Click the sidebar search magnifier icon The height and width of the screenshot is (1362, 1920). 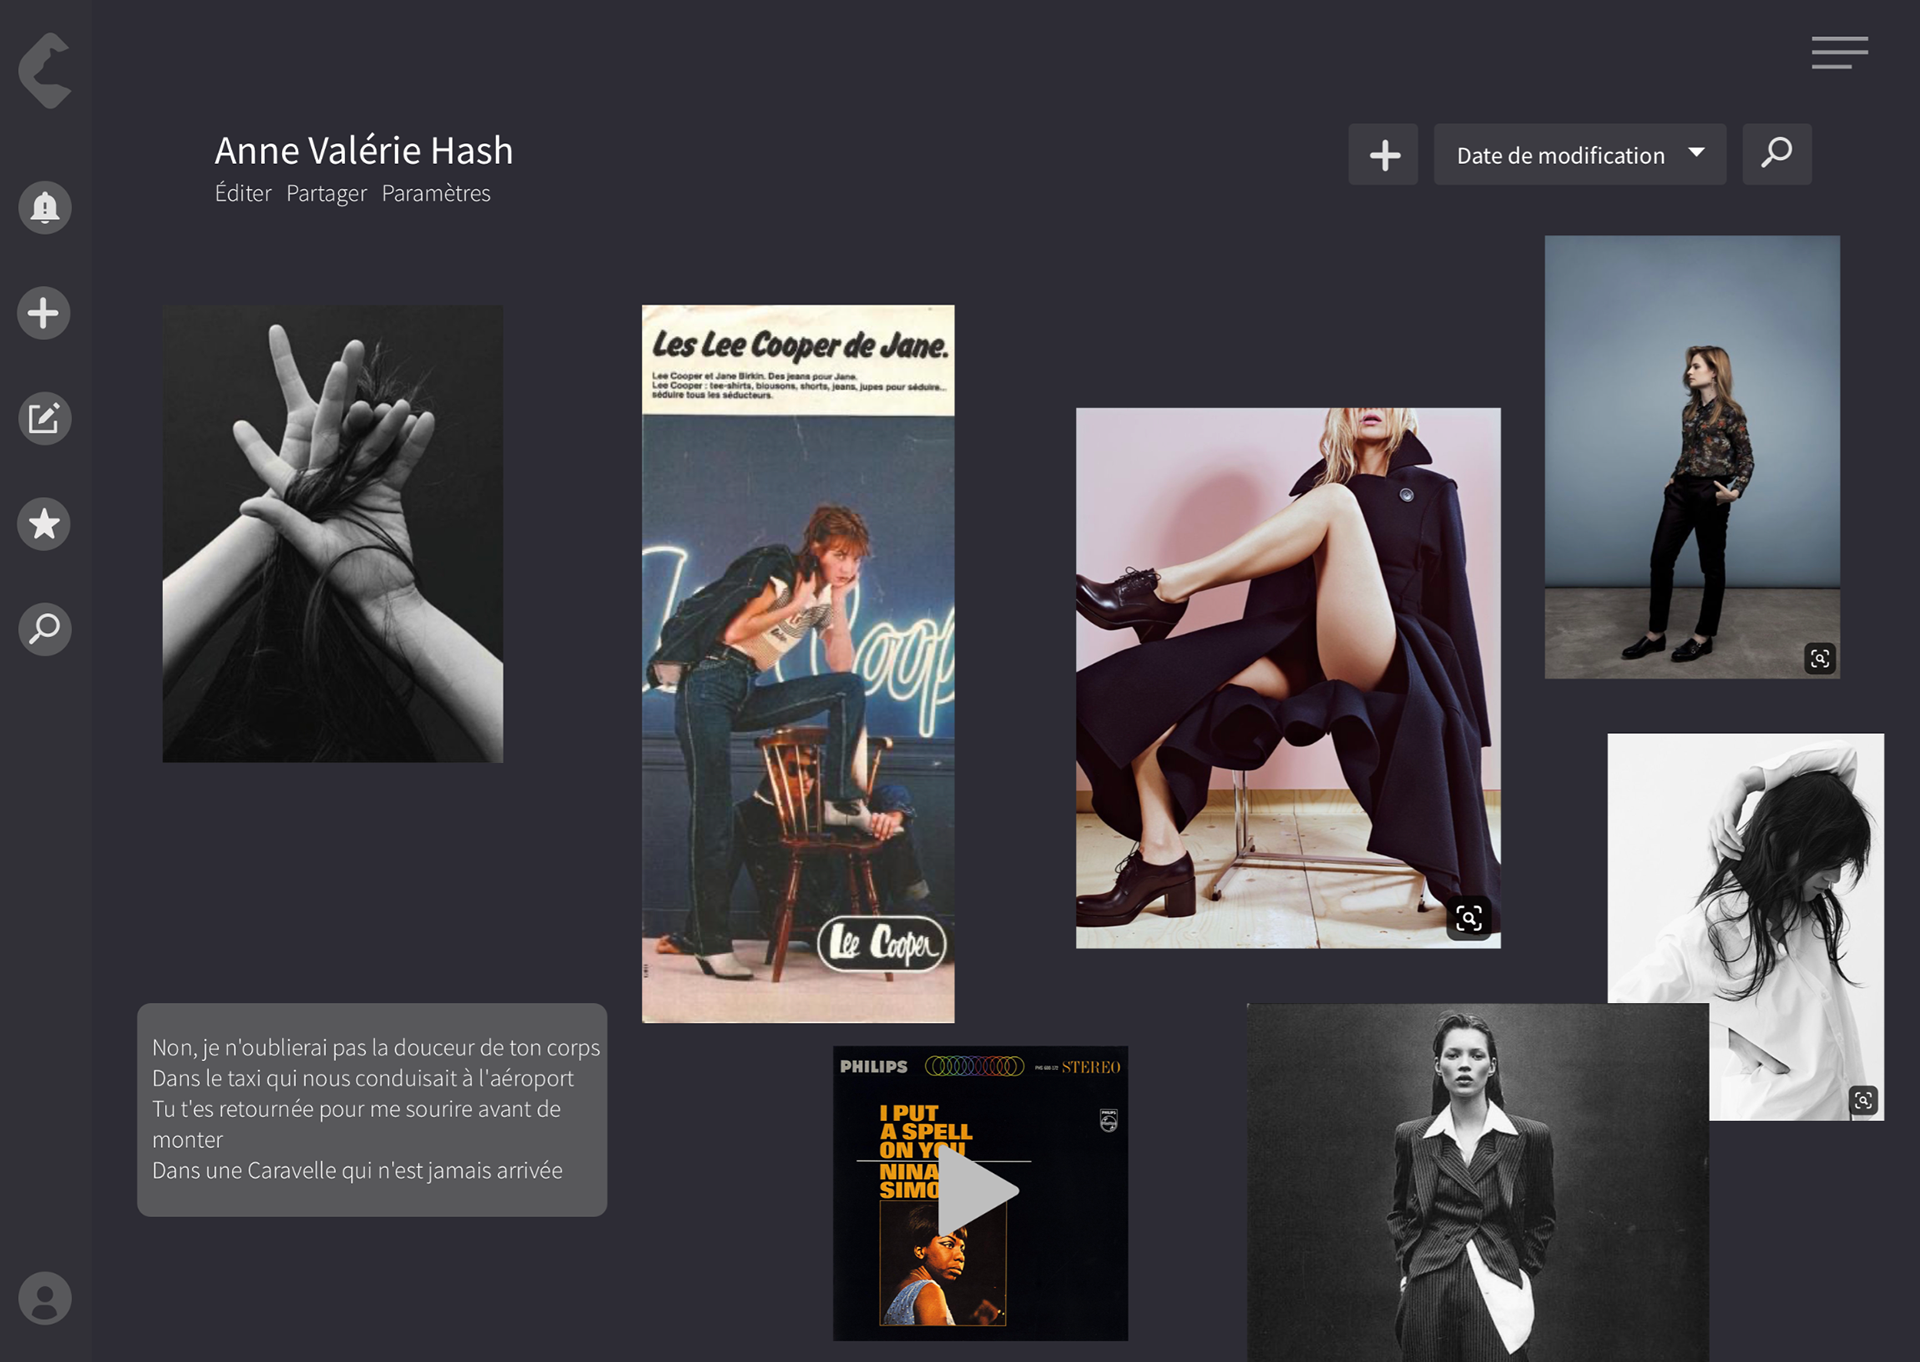(45, 629)
